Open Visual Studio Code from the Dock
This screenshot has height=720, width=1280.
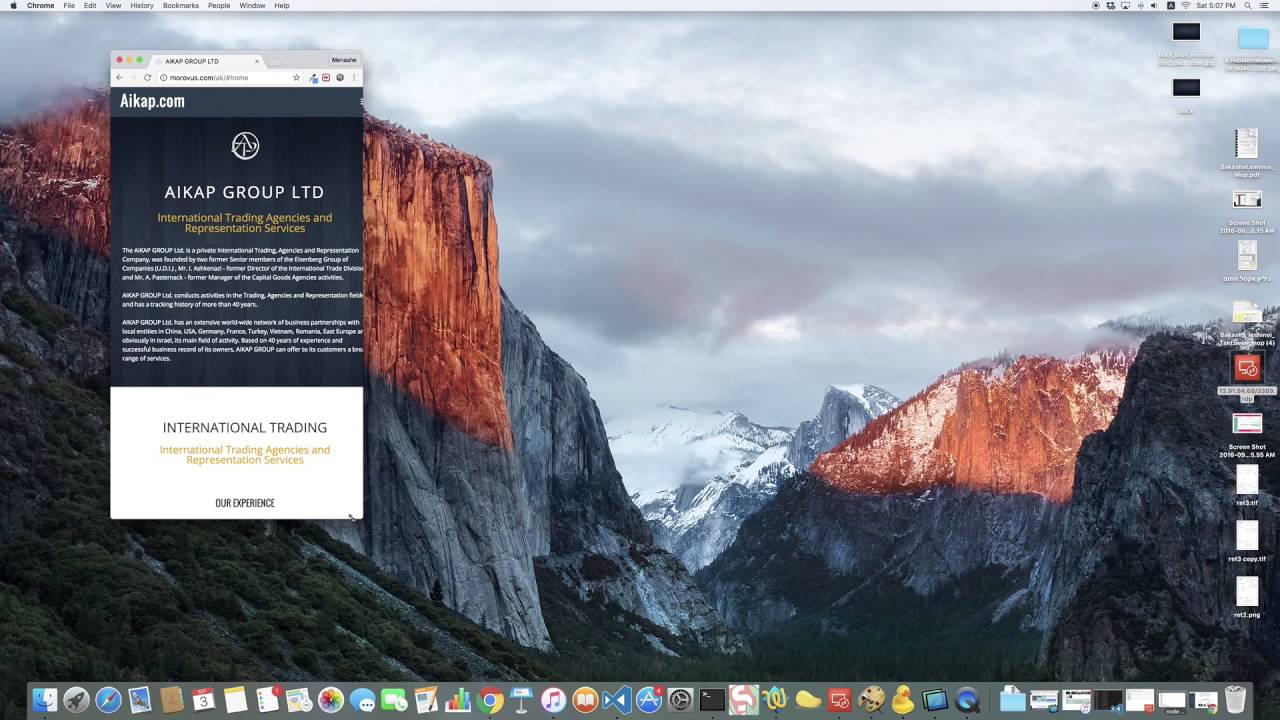(x=617, y=700)
